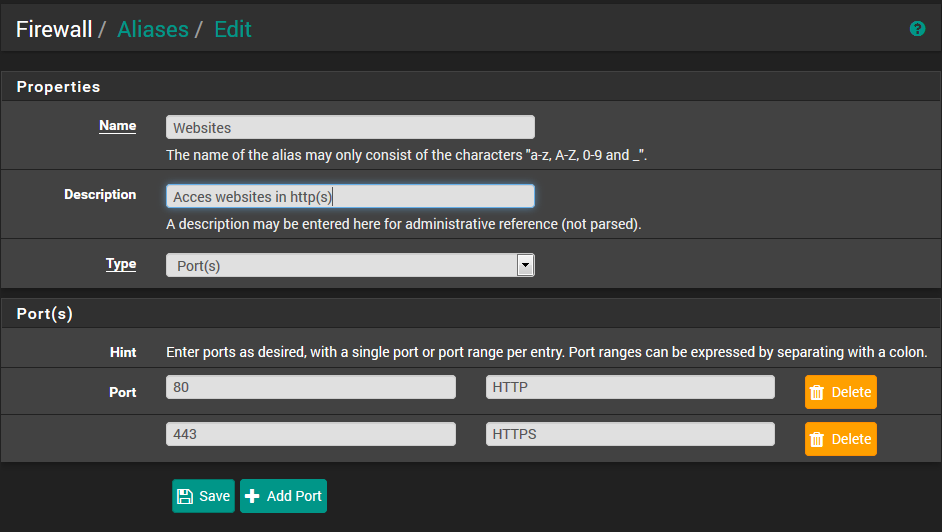Image resolution: width=942 pixels, height=532 pixels.
Task: Click the port field with value 443
Action: [310, 434]
